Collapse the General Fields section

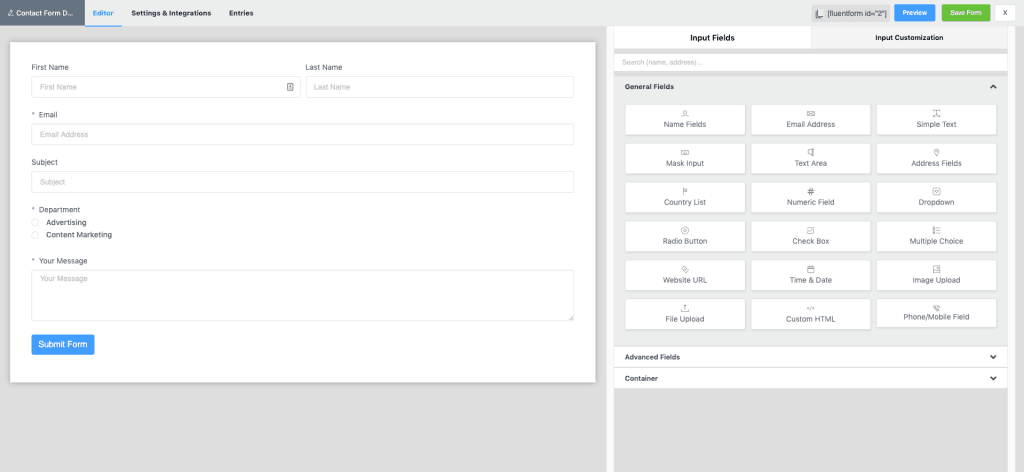point(993,86)
